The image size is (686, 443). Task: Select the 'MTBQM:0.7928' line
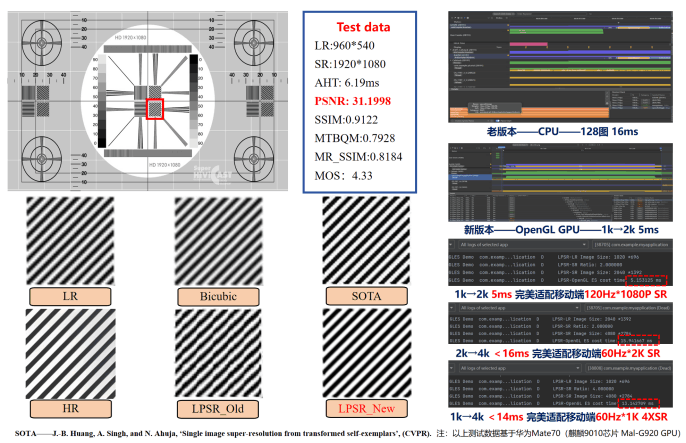click(x=355, y=138)
